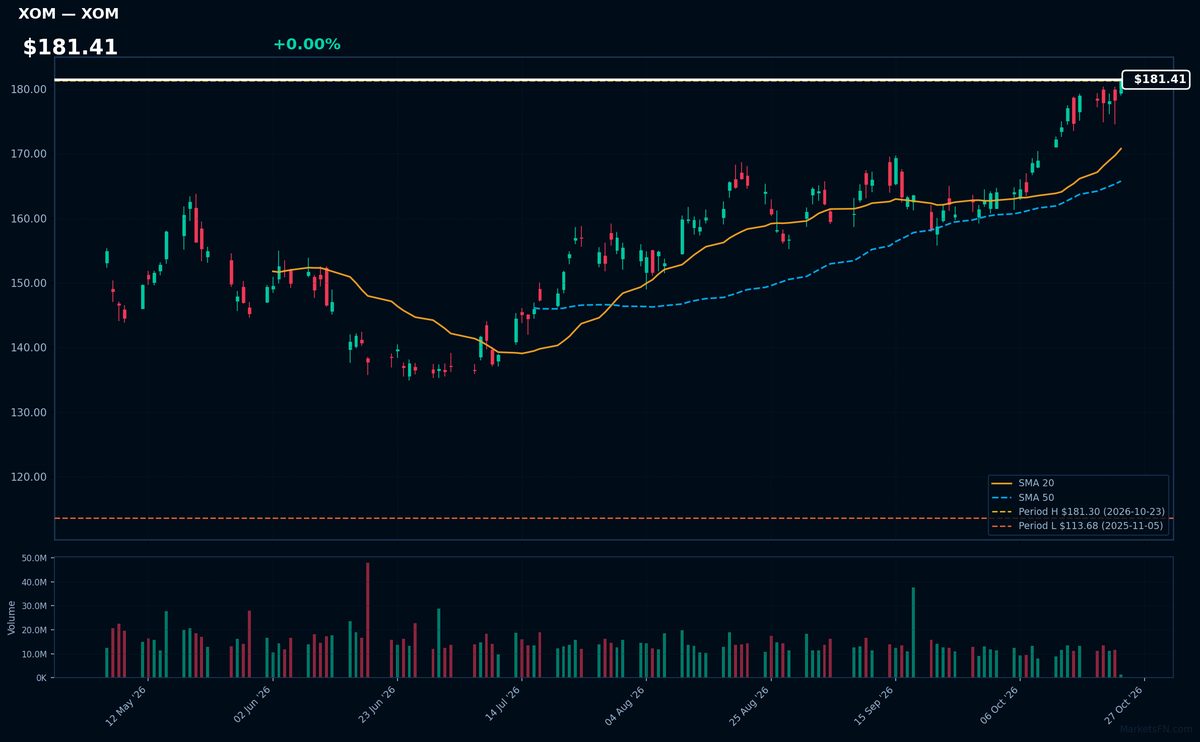This screenshot has width=1200, height=742.
Task: Click the 50.0M volume axis label
Action: tap(34, 558)
